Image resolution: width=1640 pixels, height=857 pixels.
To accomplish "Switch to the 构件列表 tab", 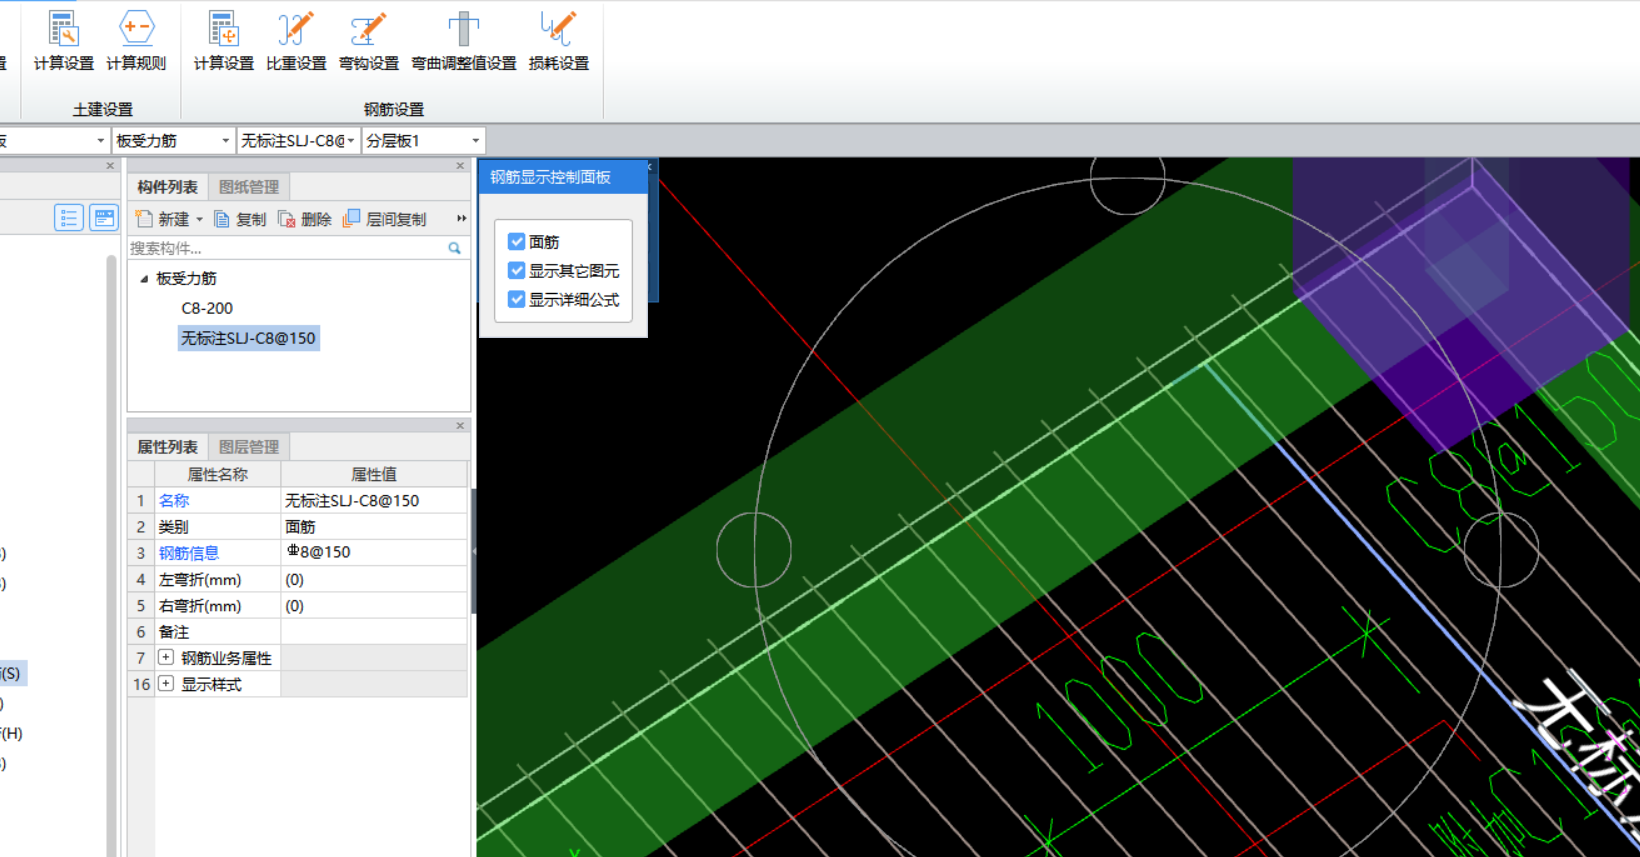I will (x=167, y=187).
